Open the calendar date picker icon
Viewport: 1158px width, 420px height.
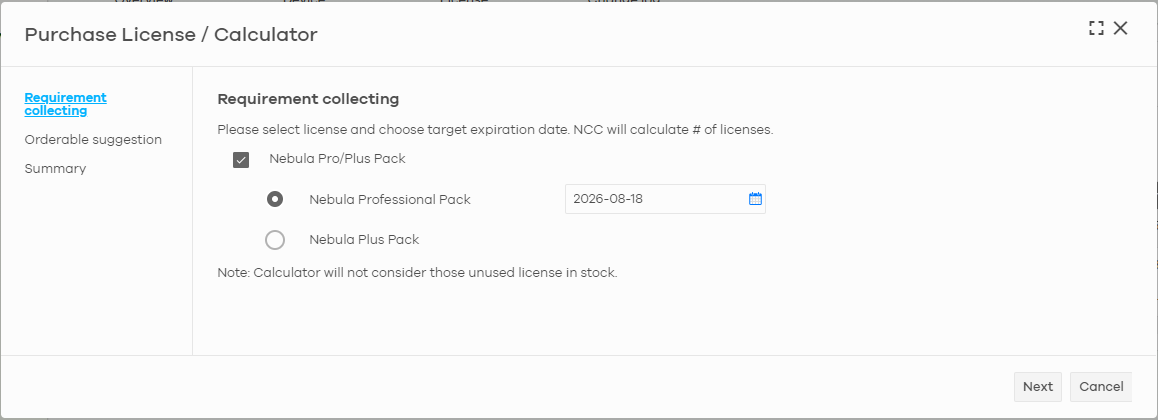pyautogui.click(x=755, y=199)
